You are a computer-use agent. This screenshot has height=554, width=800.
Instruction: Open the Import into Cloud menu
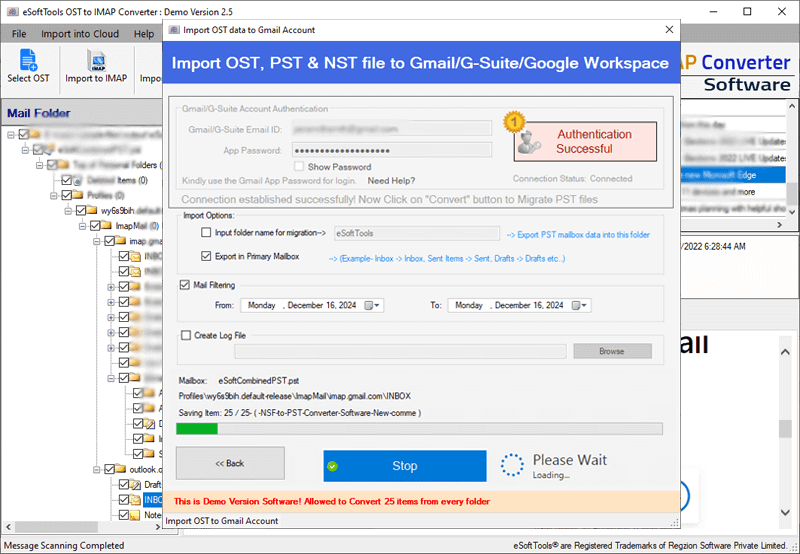80,34
